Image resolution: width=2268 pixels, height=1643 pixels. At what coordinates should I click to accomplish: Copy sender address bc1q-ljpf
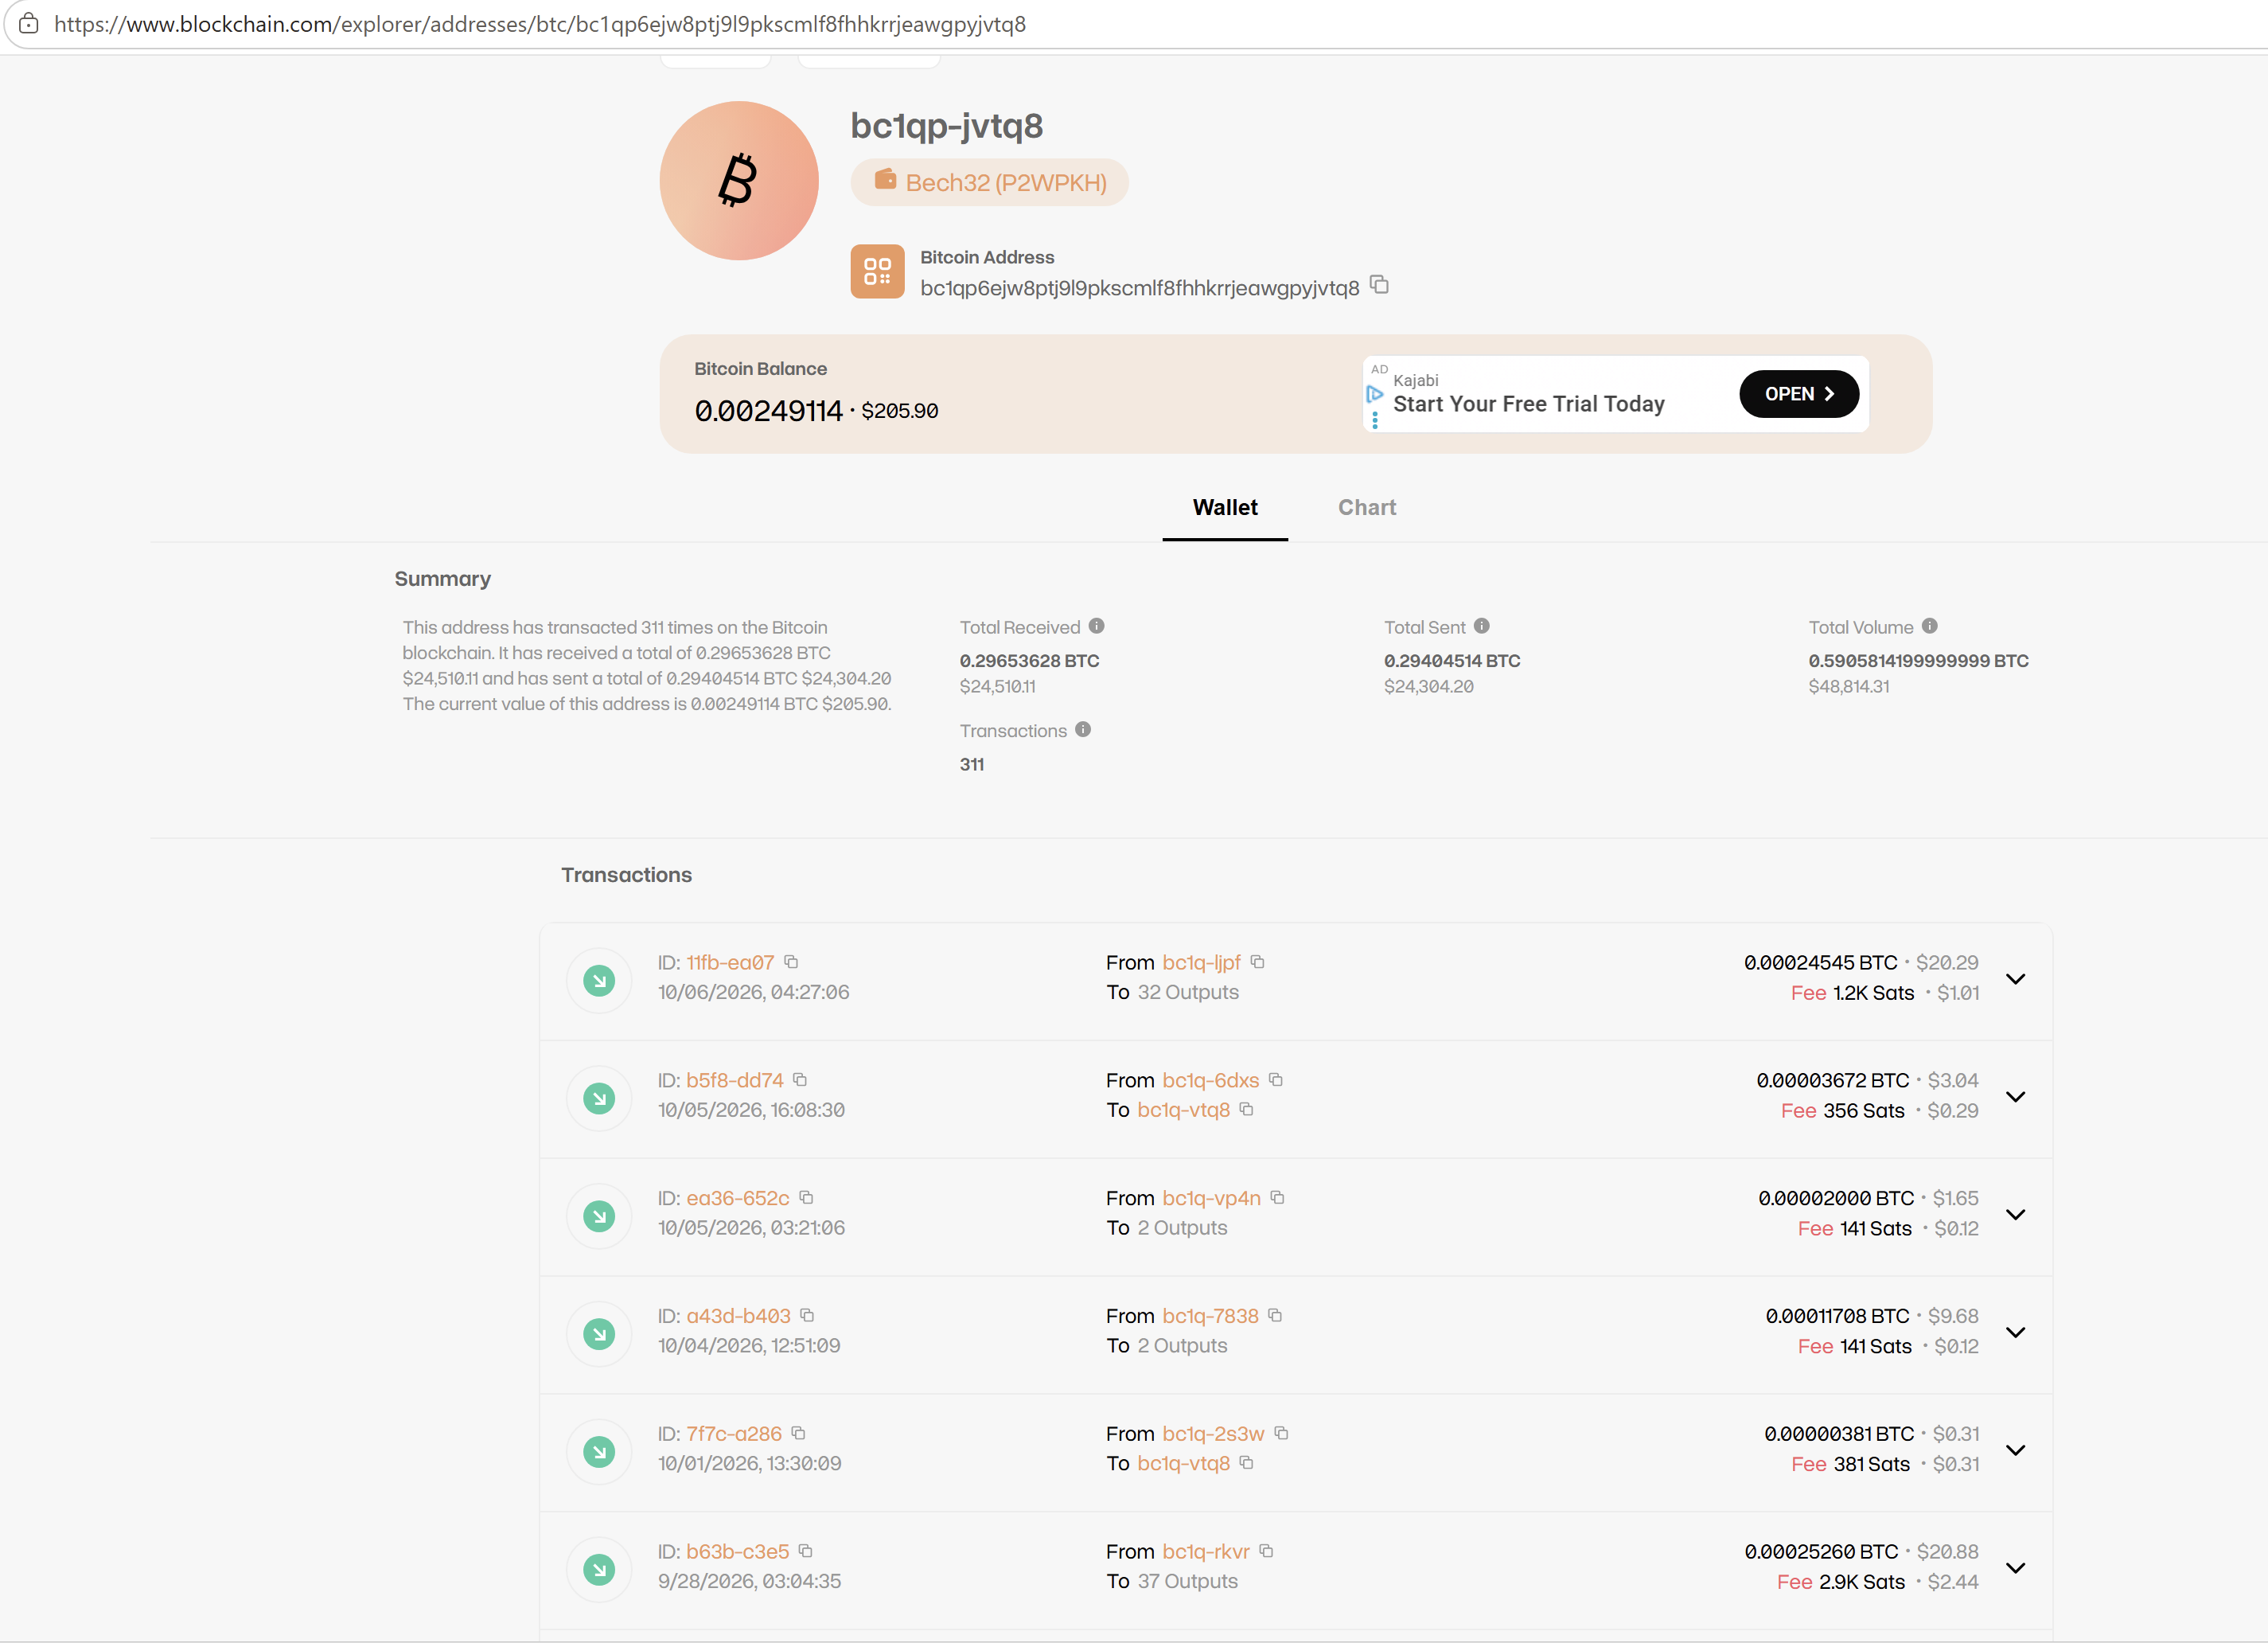coord(1258,962)
